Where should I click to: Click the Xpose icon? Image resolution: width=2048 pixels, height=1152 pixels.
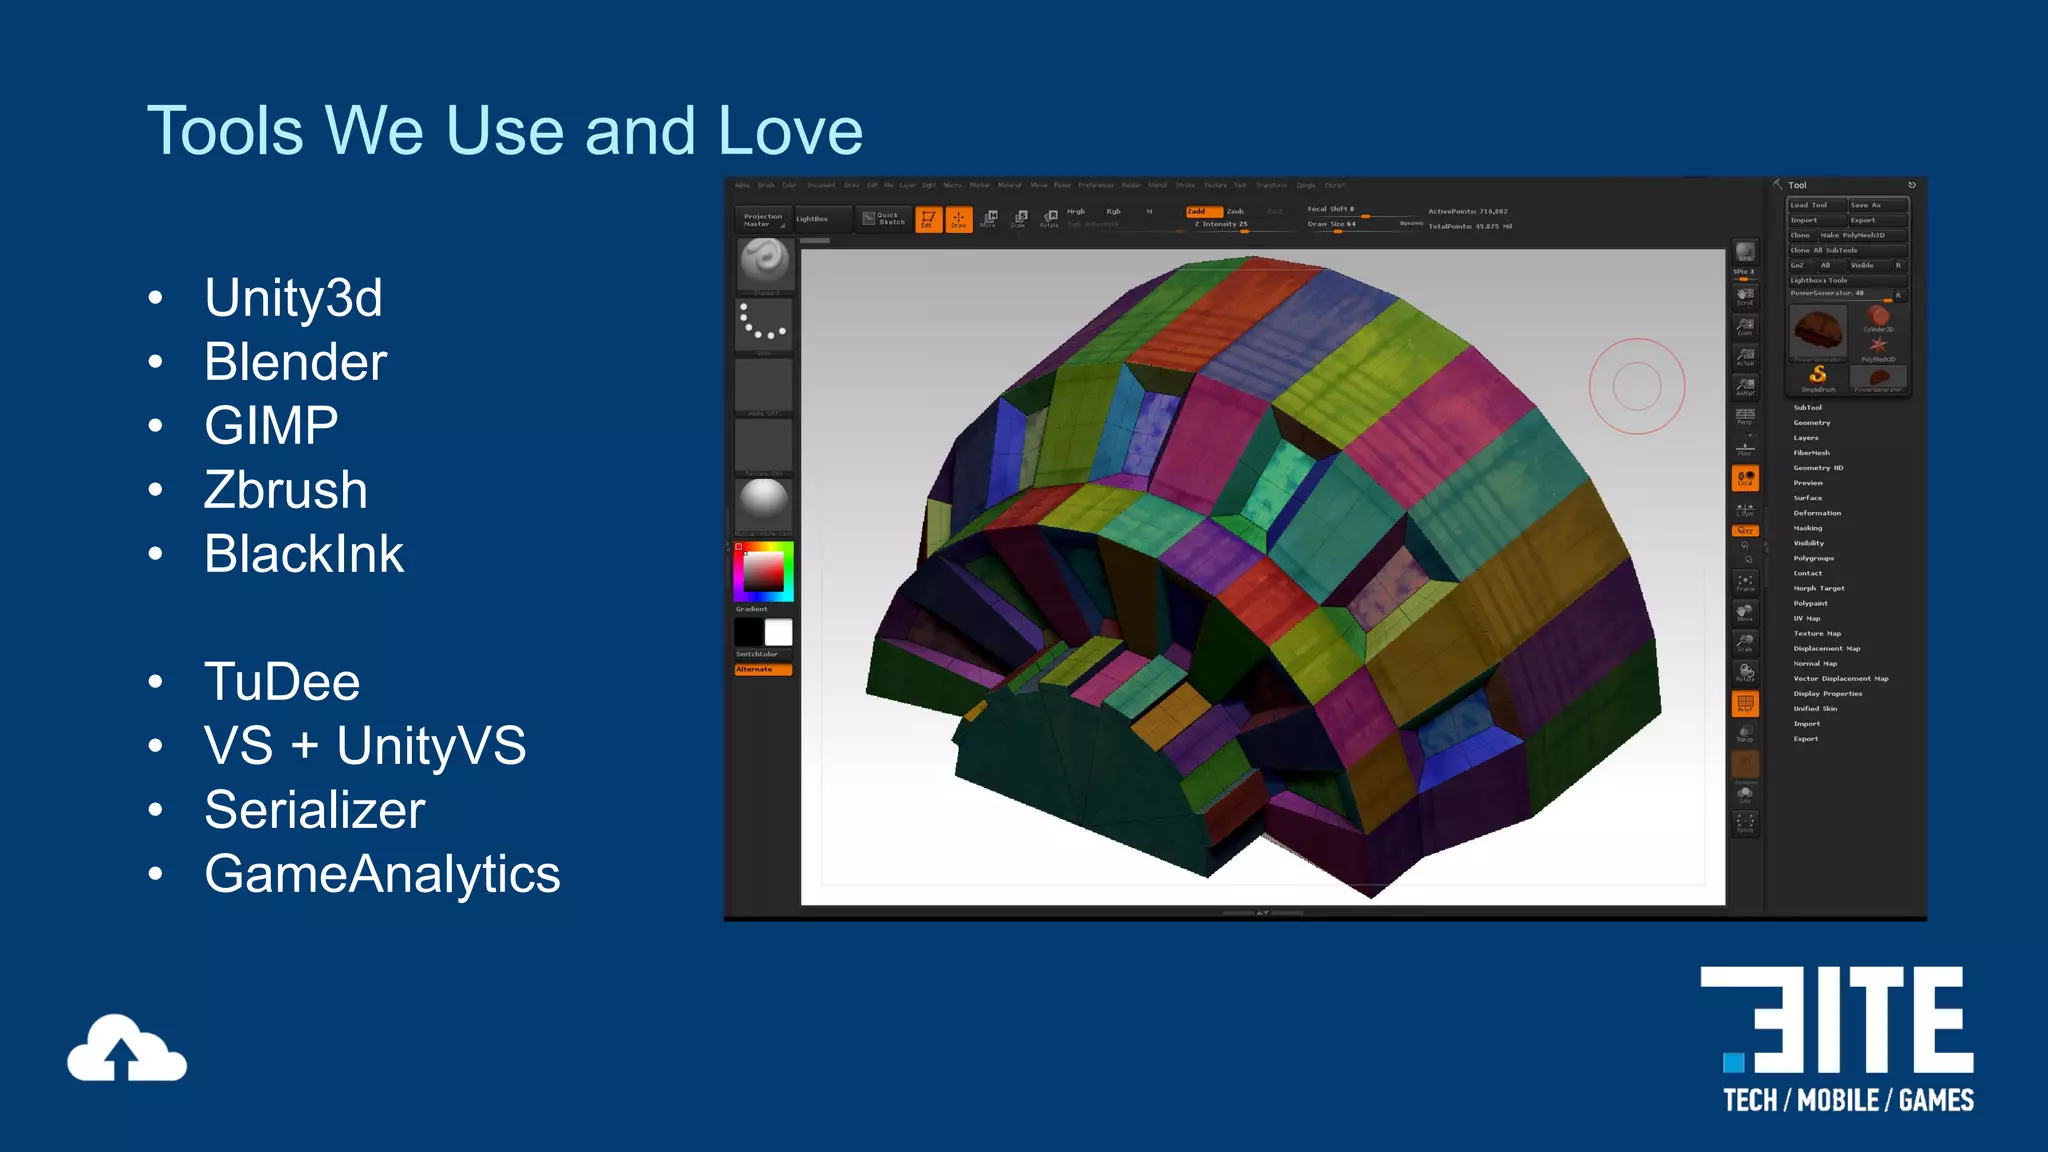point(1745,824)
